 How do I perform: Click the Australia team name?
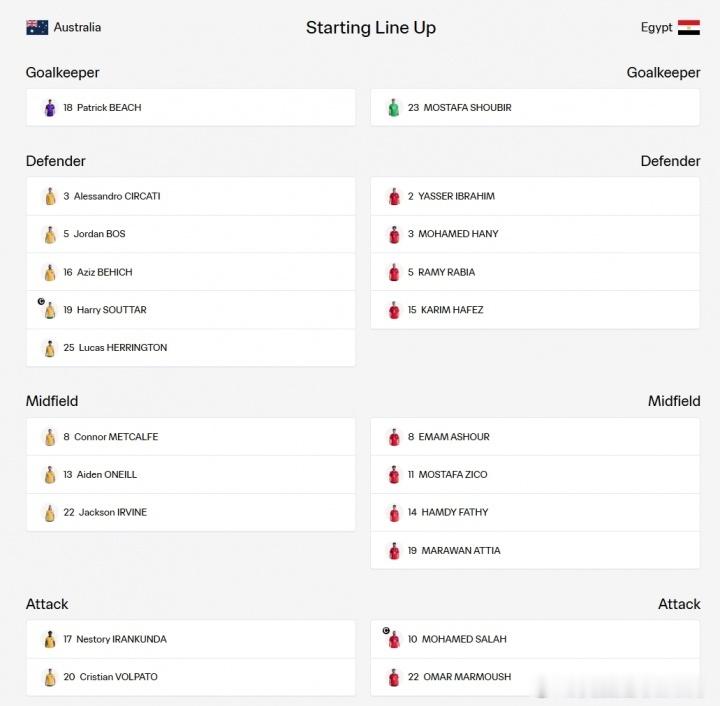pos(77,28)
